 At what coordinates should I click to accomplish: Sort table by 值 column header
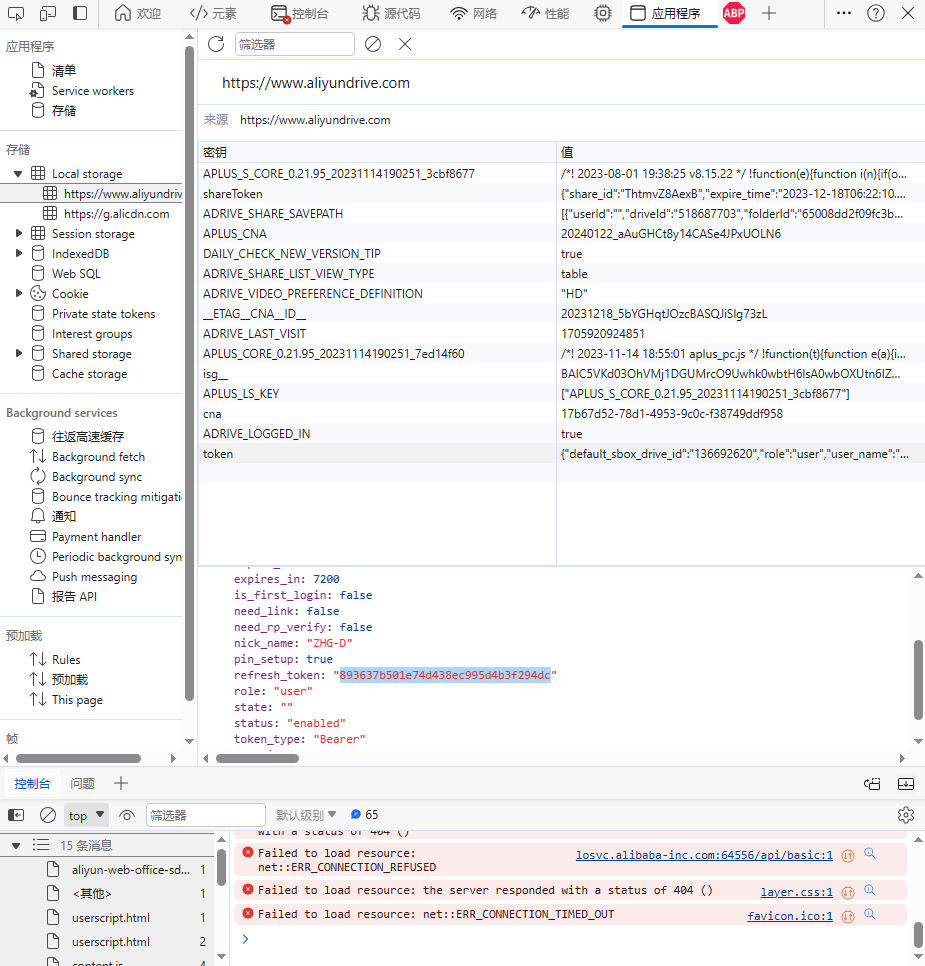(741, 152)
